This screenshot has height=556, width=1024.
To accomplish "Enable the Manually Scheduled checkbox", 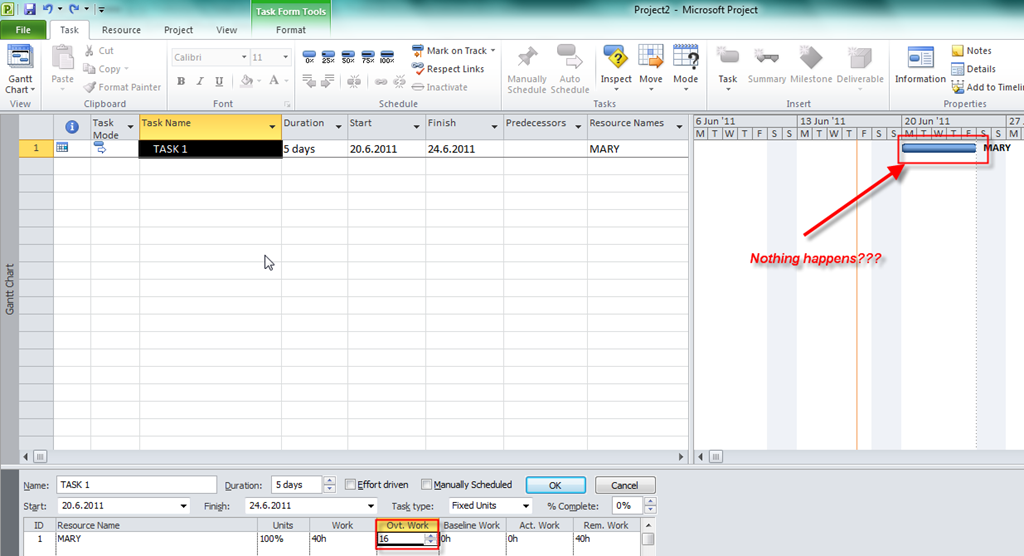I will click(427, 485).
